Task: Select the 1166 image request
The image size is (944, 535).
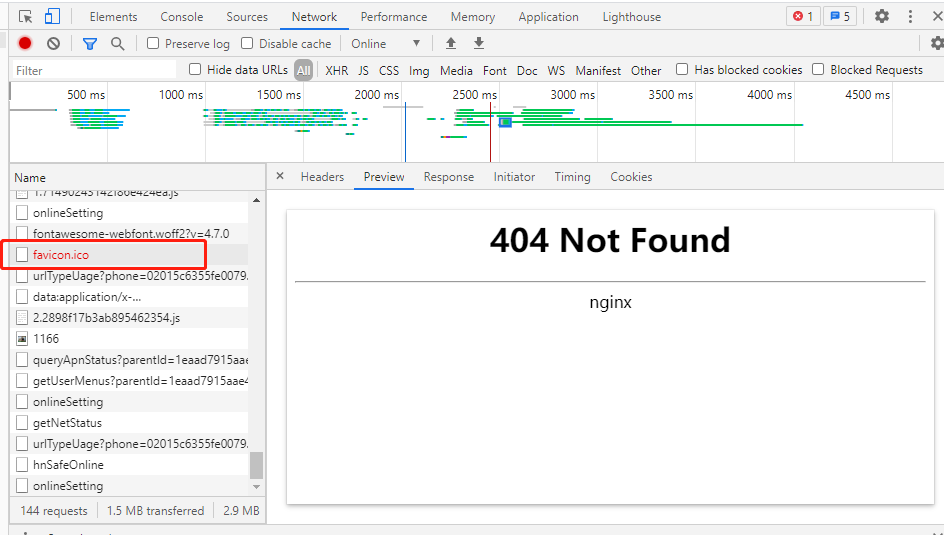Action: click(129, 339)
